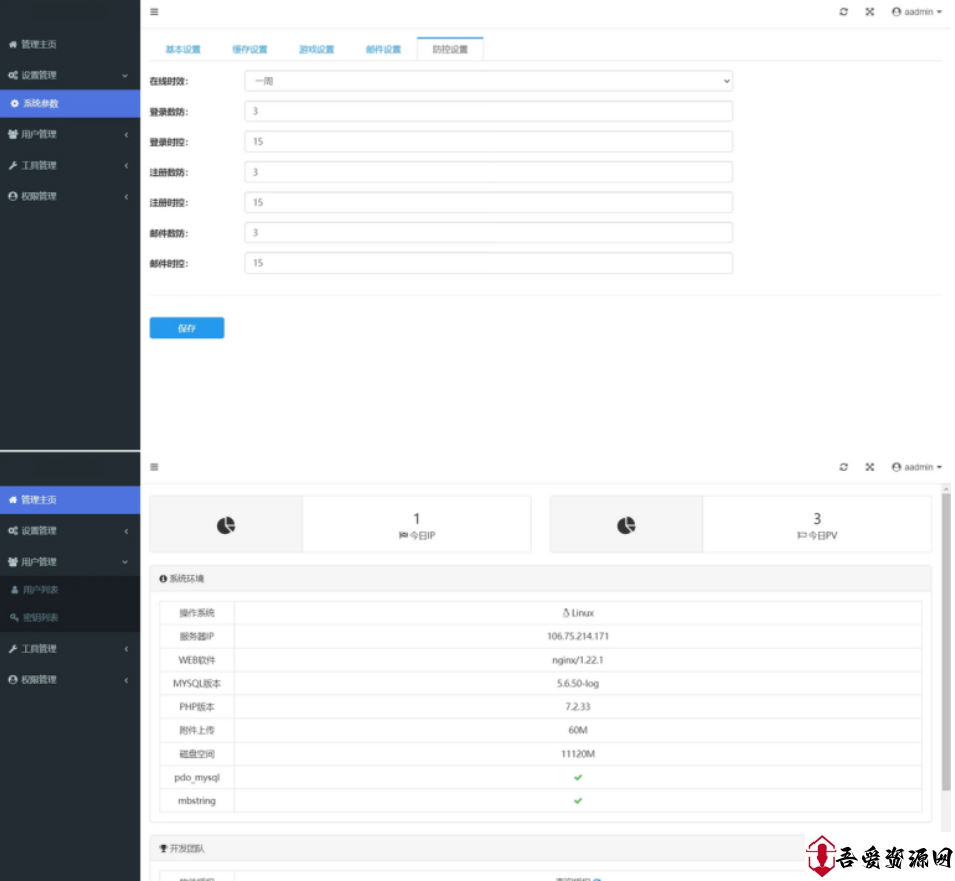Click the 今日IP pie chart icon
Screen dimensions: 955x881
pos(226,525)
